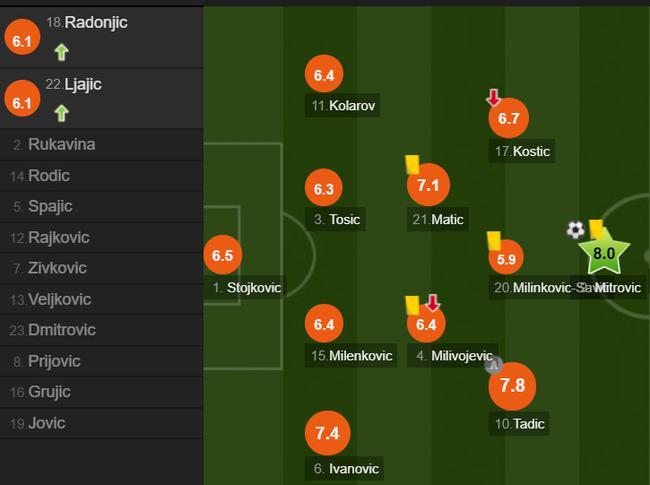
Task: Click the grey assist icon above Tadic
Action: 494,365
